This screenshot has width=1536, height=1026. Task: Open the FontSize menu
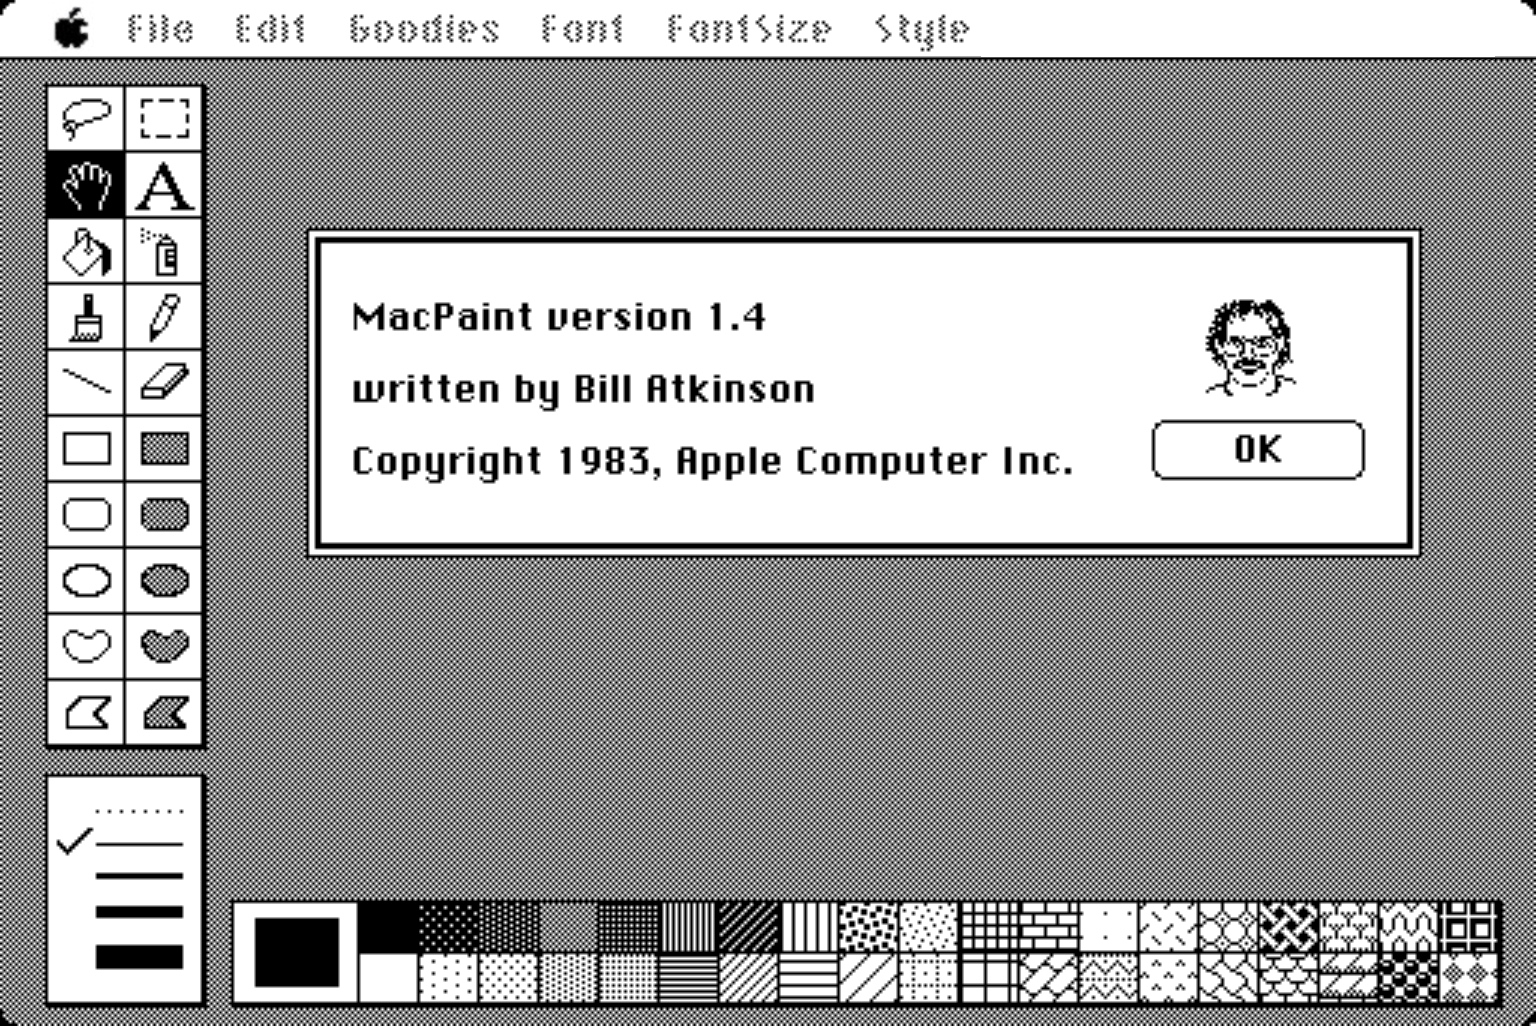tap(749, 29)
